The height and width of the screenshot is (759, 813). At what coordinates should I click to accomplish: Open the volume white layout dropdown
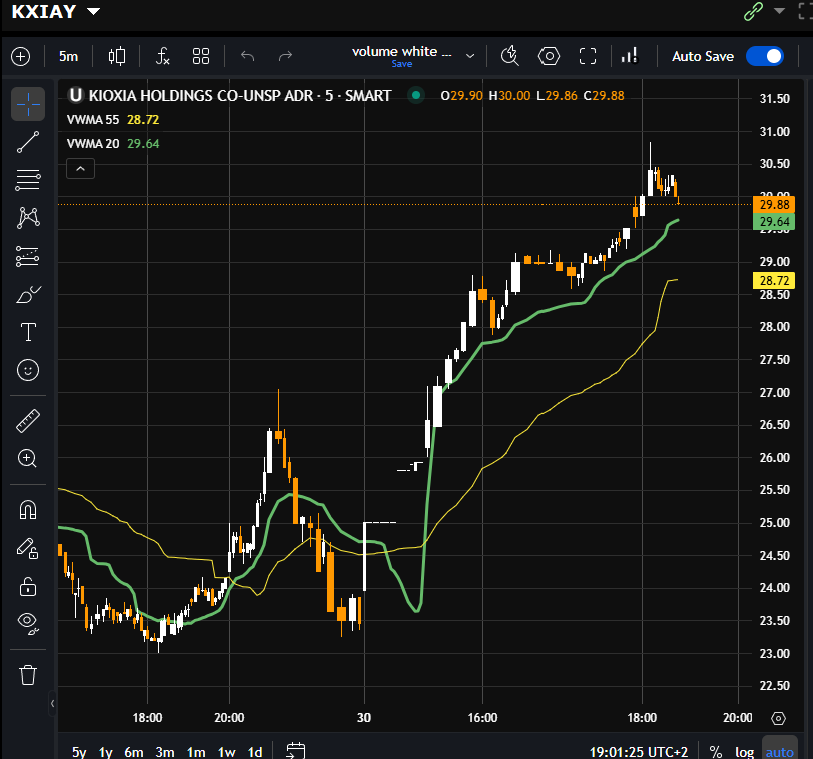tap(469, 56)
